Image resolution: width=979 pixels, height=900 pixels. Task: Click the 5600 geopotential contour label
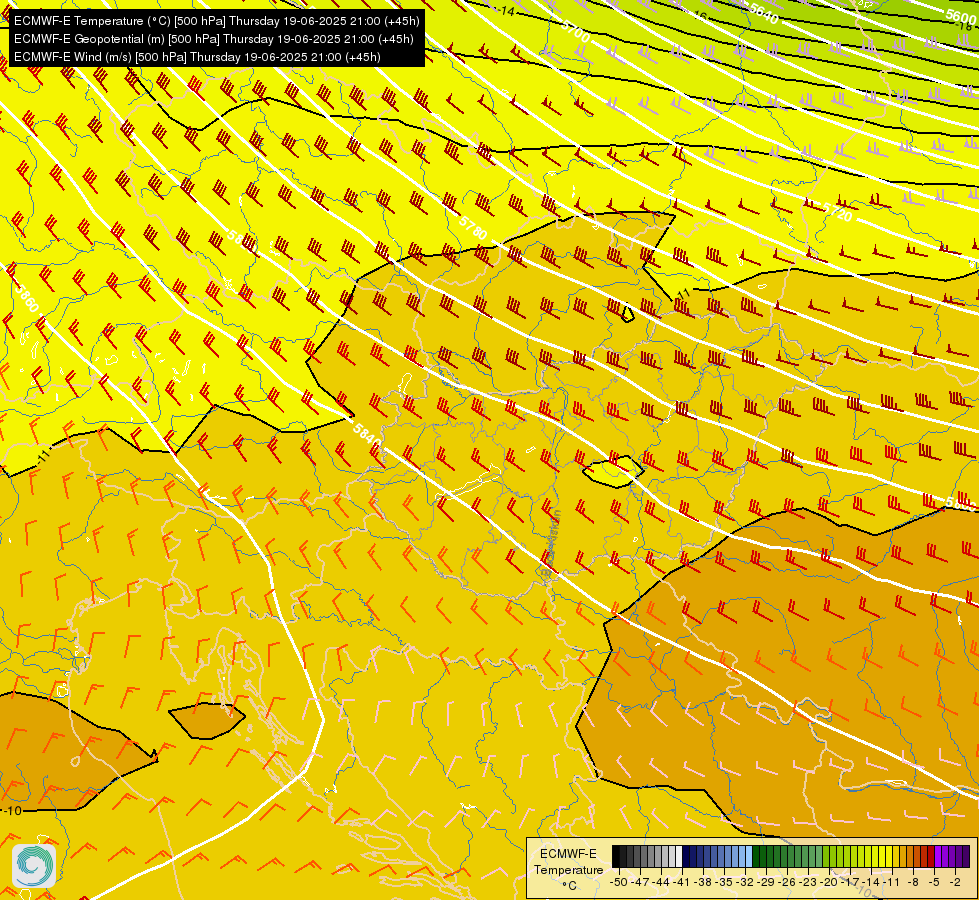pyautogui.click(x=960, y=16)
